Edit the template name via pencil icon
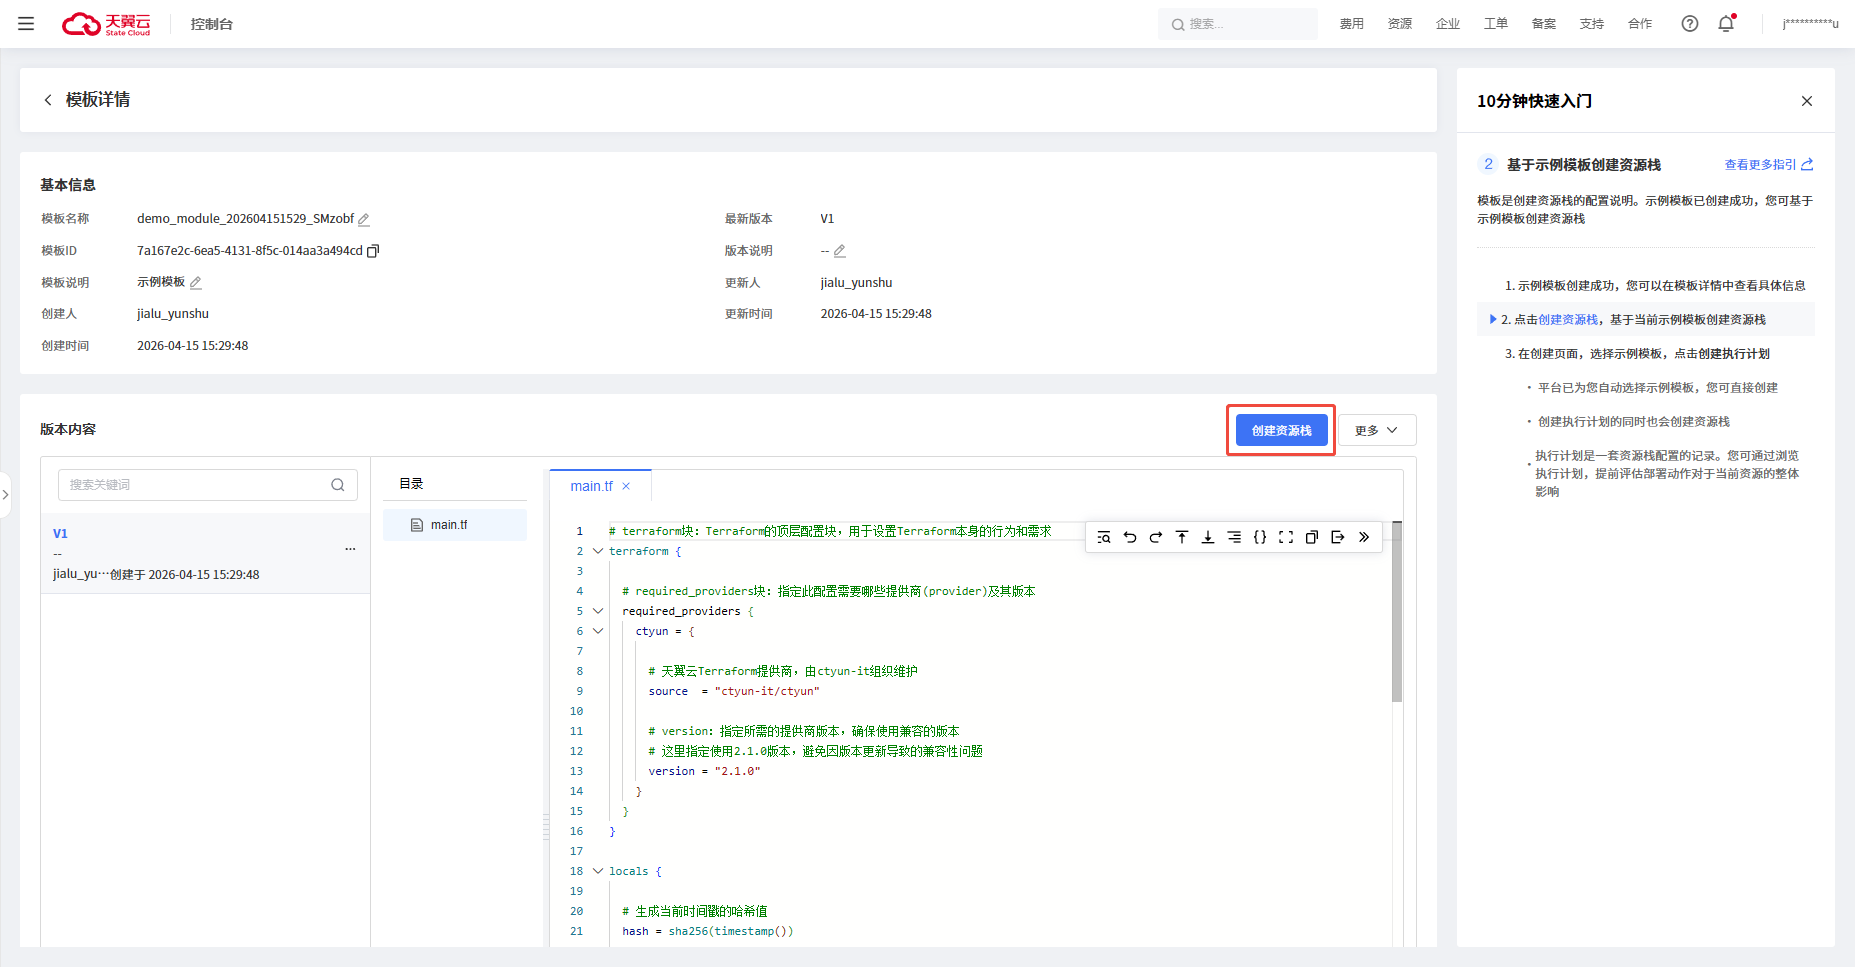 point(364,219)
